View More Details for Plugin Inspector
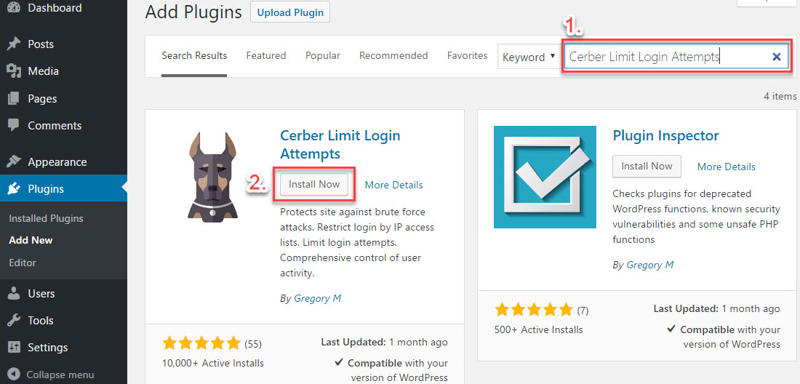Screen dimensions: 800x384 click(726, 167)
